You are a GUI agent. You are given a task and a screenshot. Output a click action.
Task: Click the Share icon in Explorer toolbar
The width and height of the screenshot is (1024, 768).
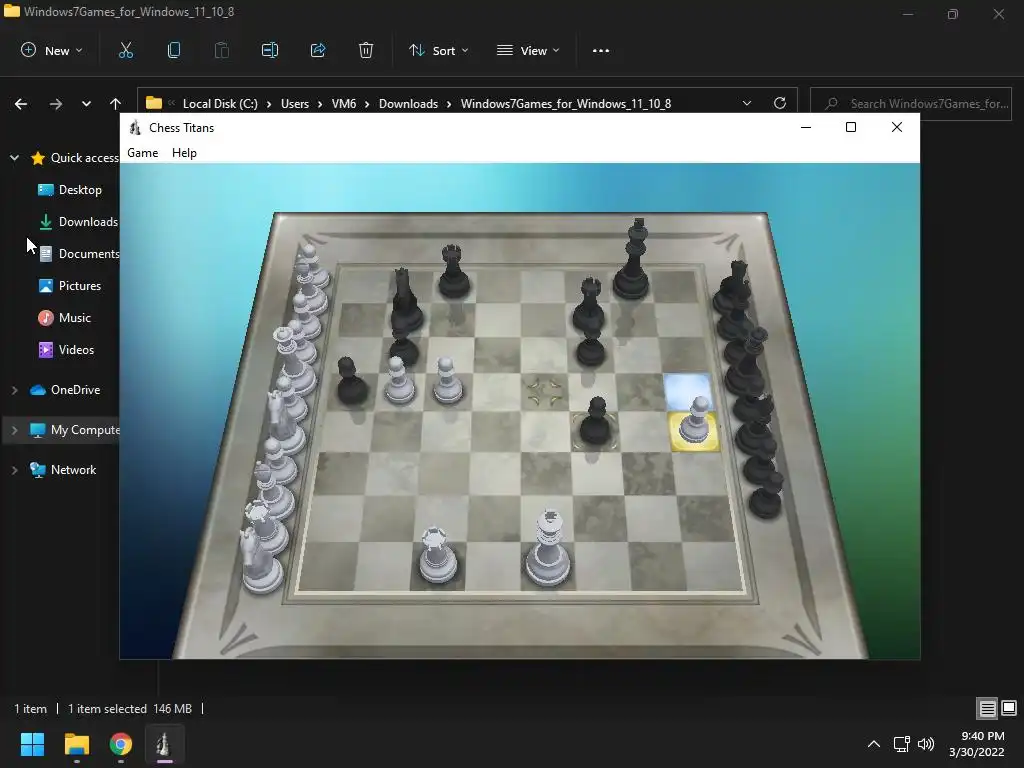tap(318, 50)
